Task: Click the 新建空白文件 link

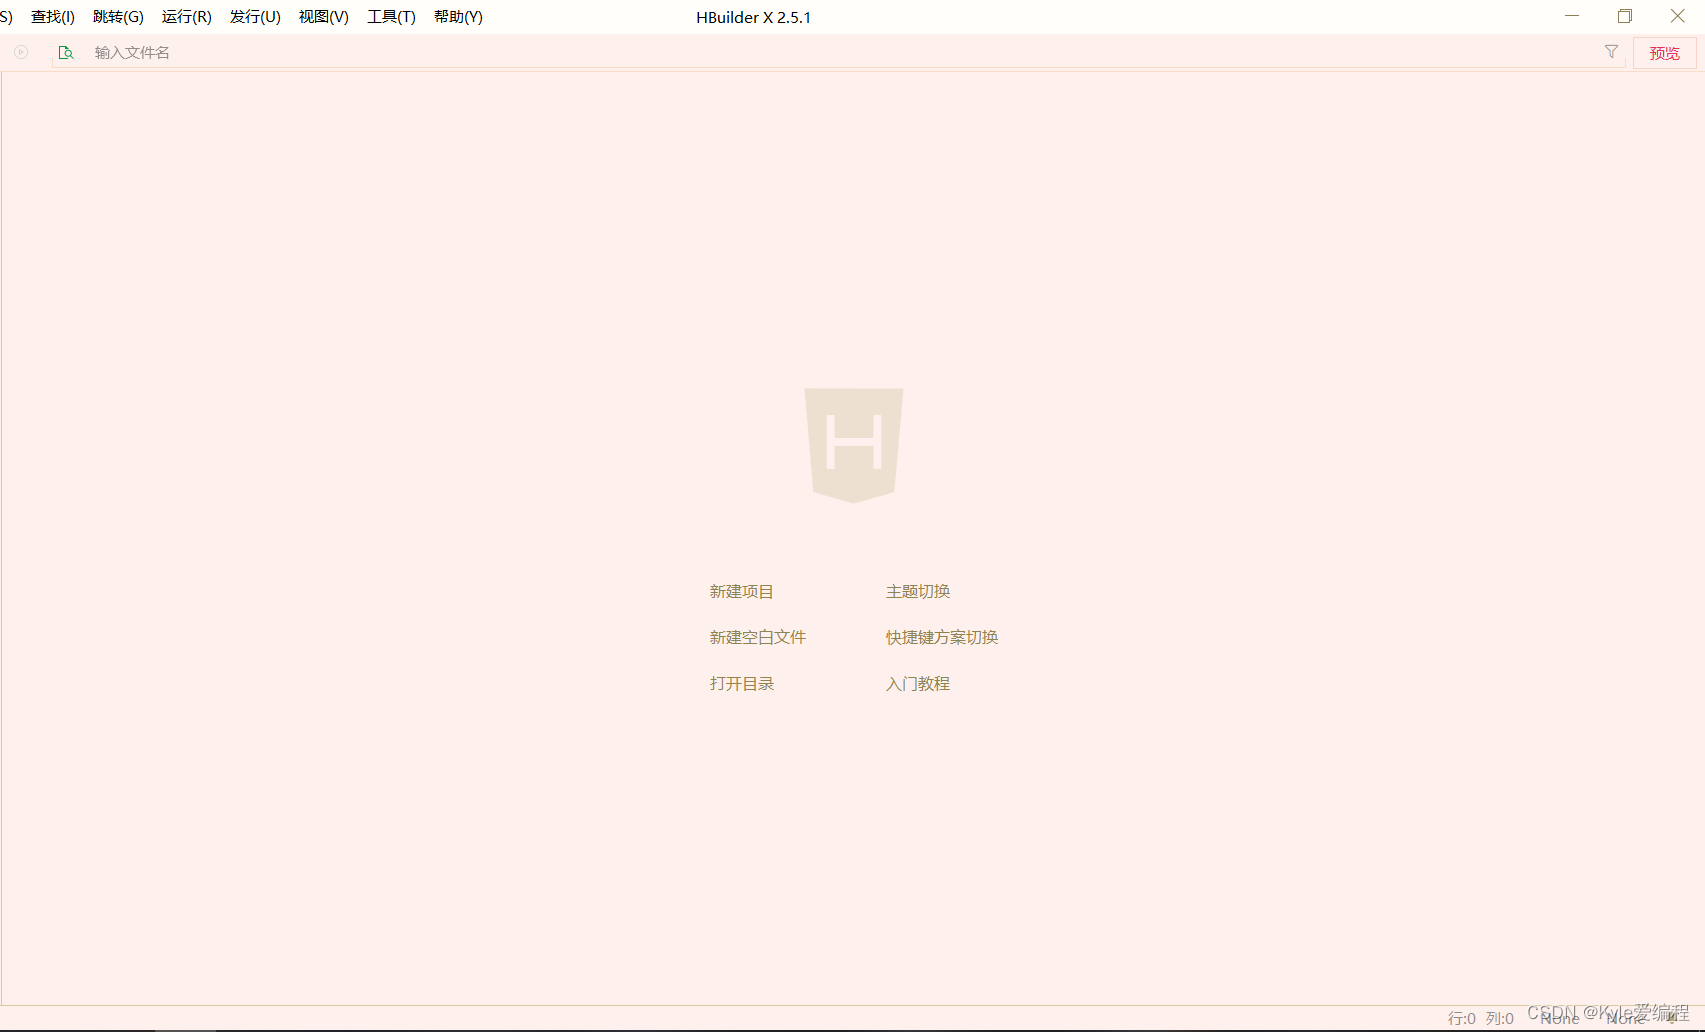Action: [758, 638]
